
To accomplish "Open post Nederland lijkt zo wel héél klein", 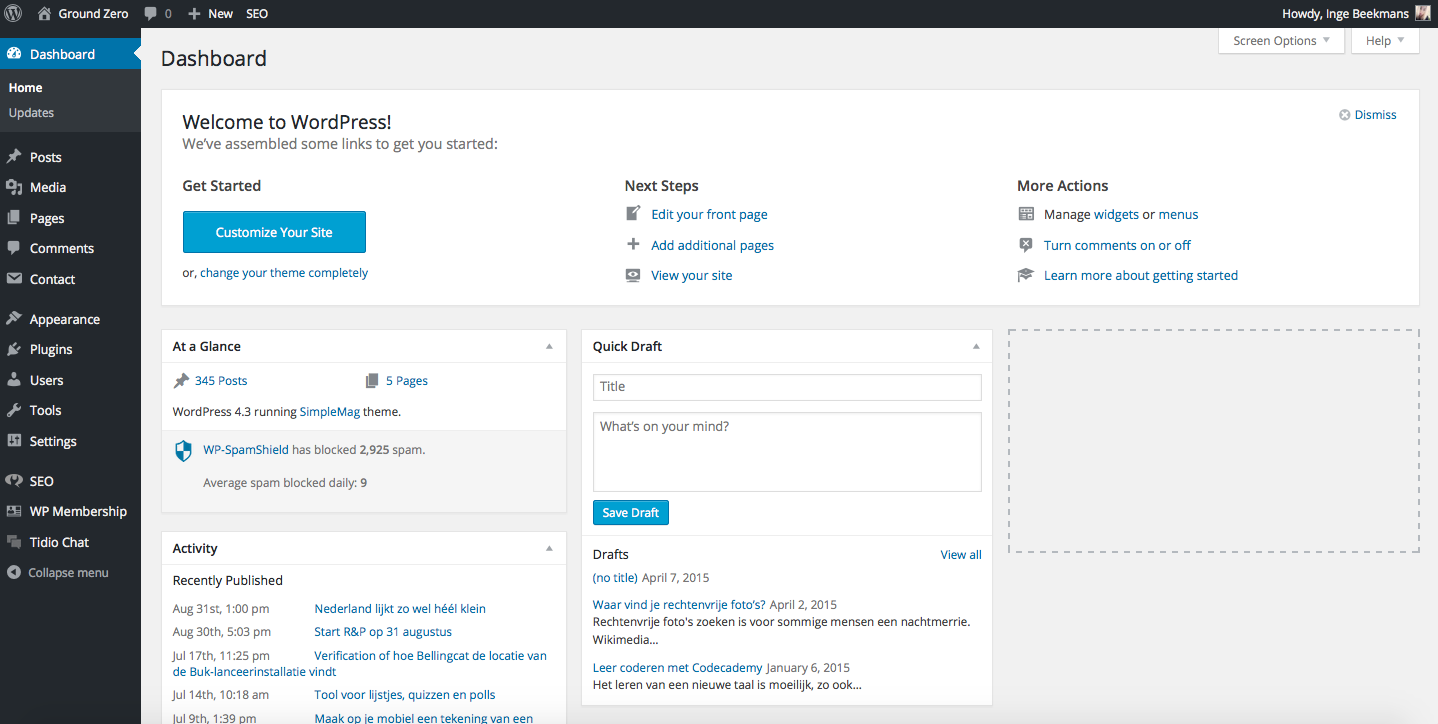I will [x=400, y=609].
